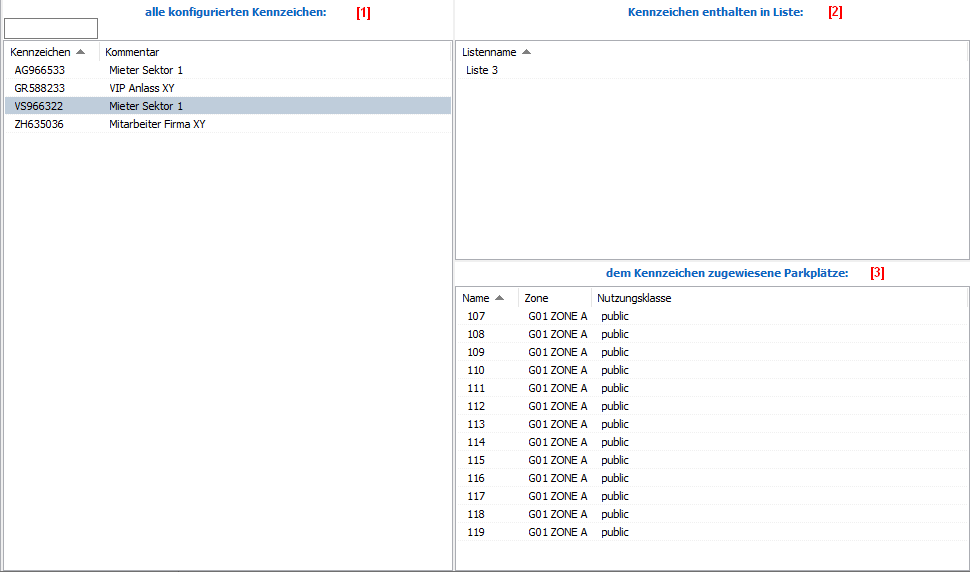Select parking space 110 row
Image resolution: width=970 pixels, height=572 pixels.
[x=476, y=370]
